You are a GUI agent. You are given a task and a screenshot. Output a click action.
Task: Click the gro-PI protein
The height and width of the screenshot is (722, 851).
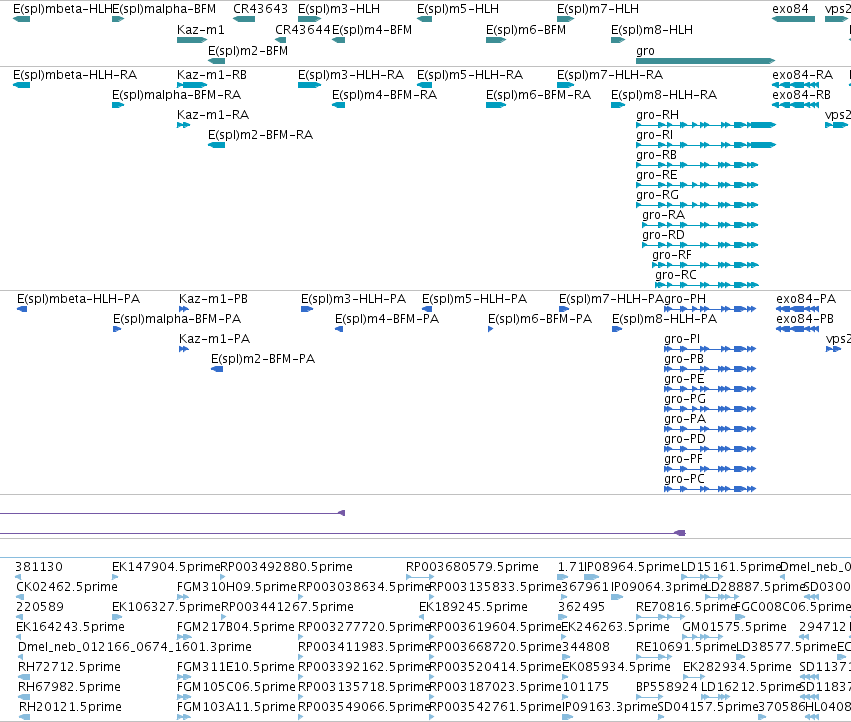click(x=710, y=349)
